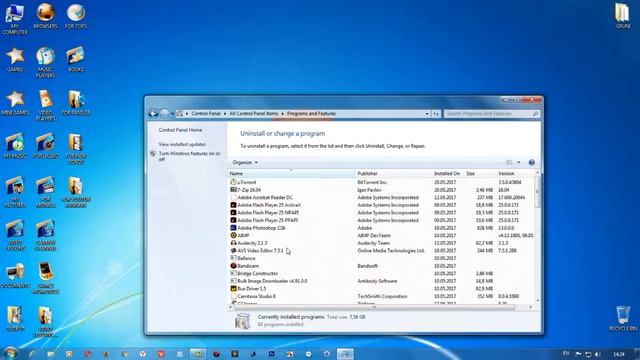
Task: Select the µTorrent program icon in the list
Action: (x=233, y=182)
